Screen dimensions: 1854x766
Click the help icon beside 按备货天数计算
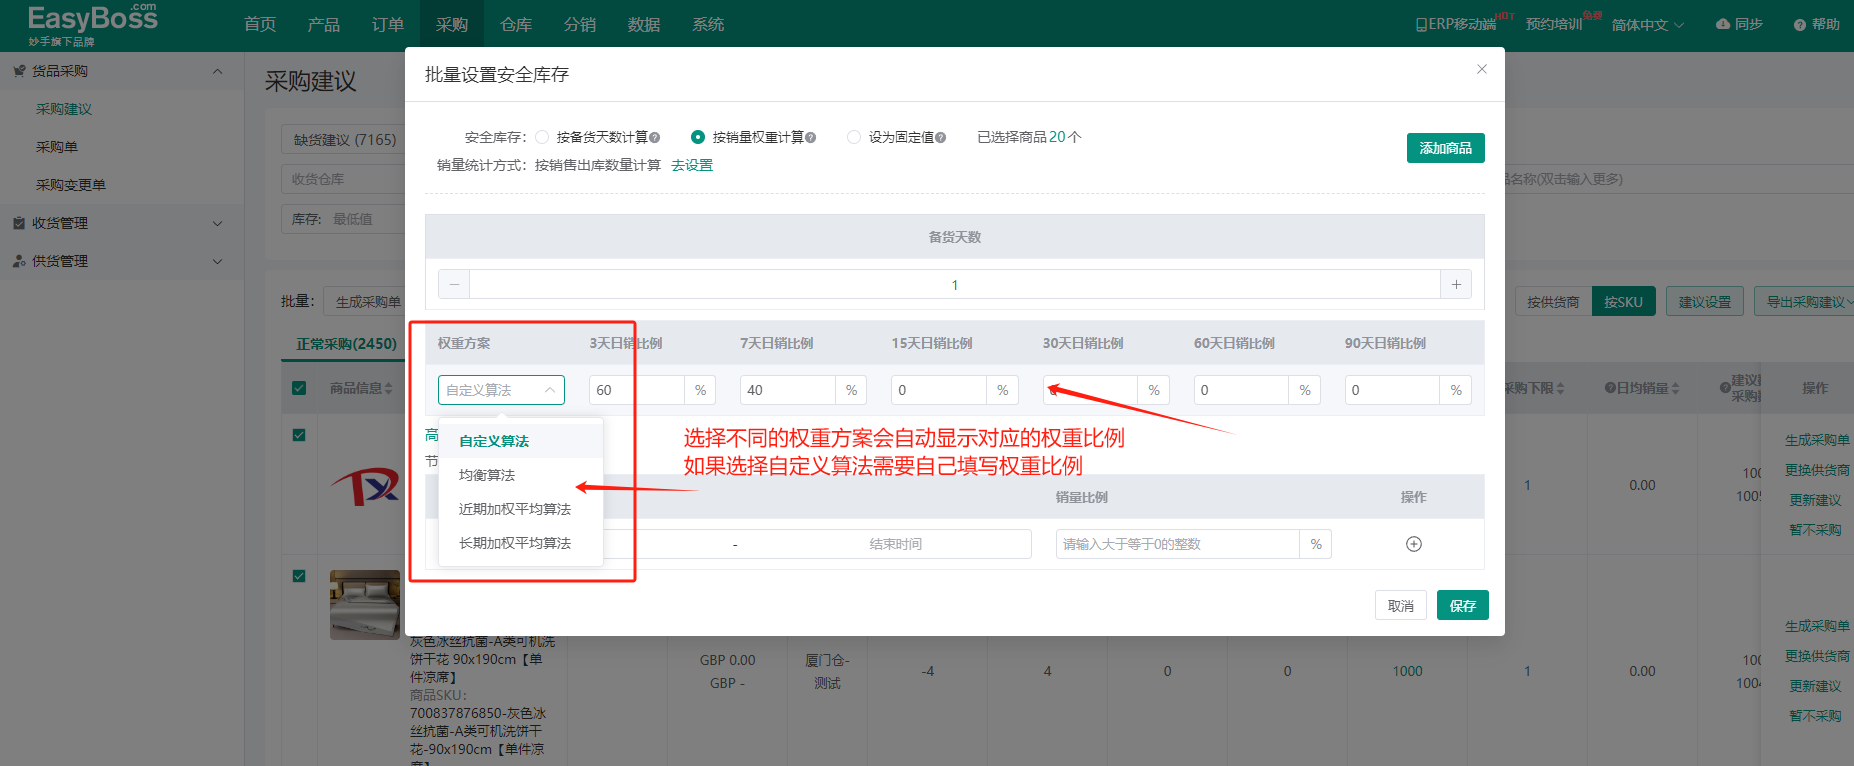coord(655,138)
